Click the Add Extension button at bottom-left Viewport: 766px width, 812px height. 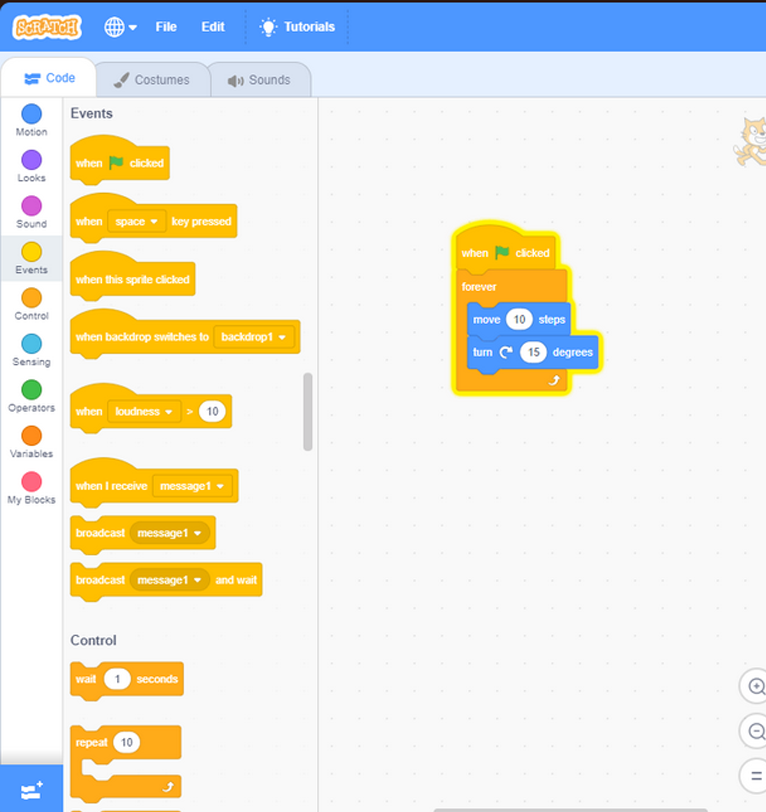pos(31,789)
